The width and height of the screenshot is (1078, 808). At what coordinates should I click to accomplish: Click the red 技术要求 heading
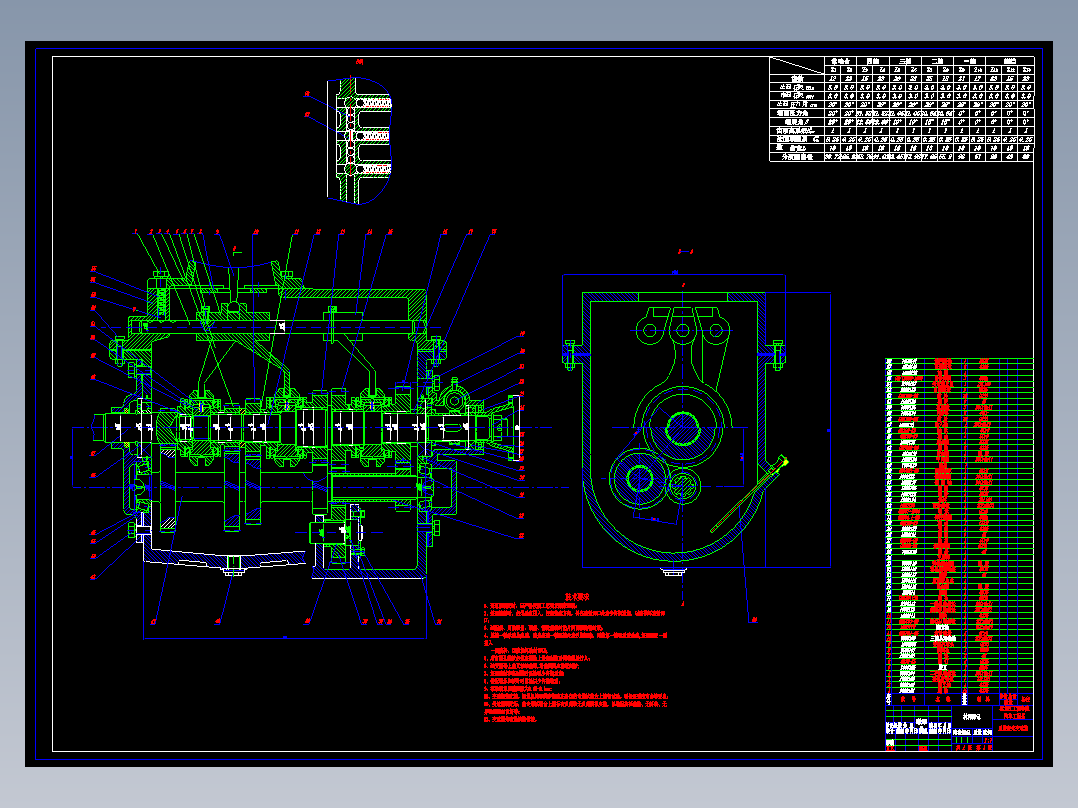577,597
